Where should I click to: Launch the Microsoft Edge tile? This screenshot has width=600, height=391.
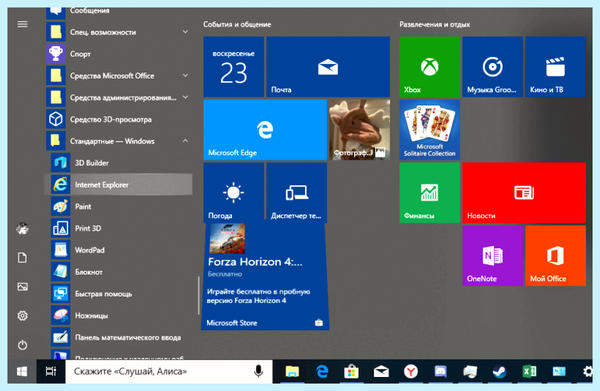[265, 130]
